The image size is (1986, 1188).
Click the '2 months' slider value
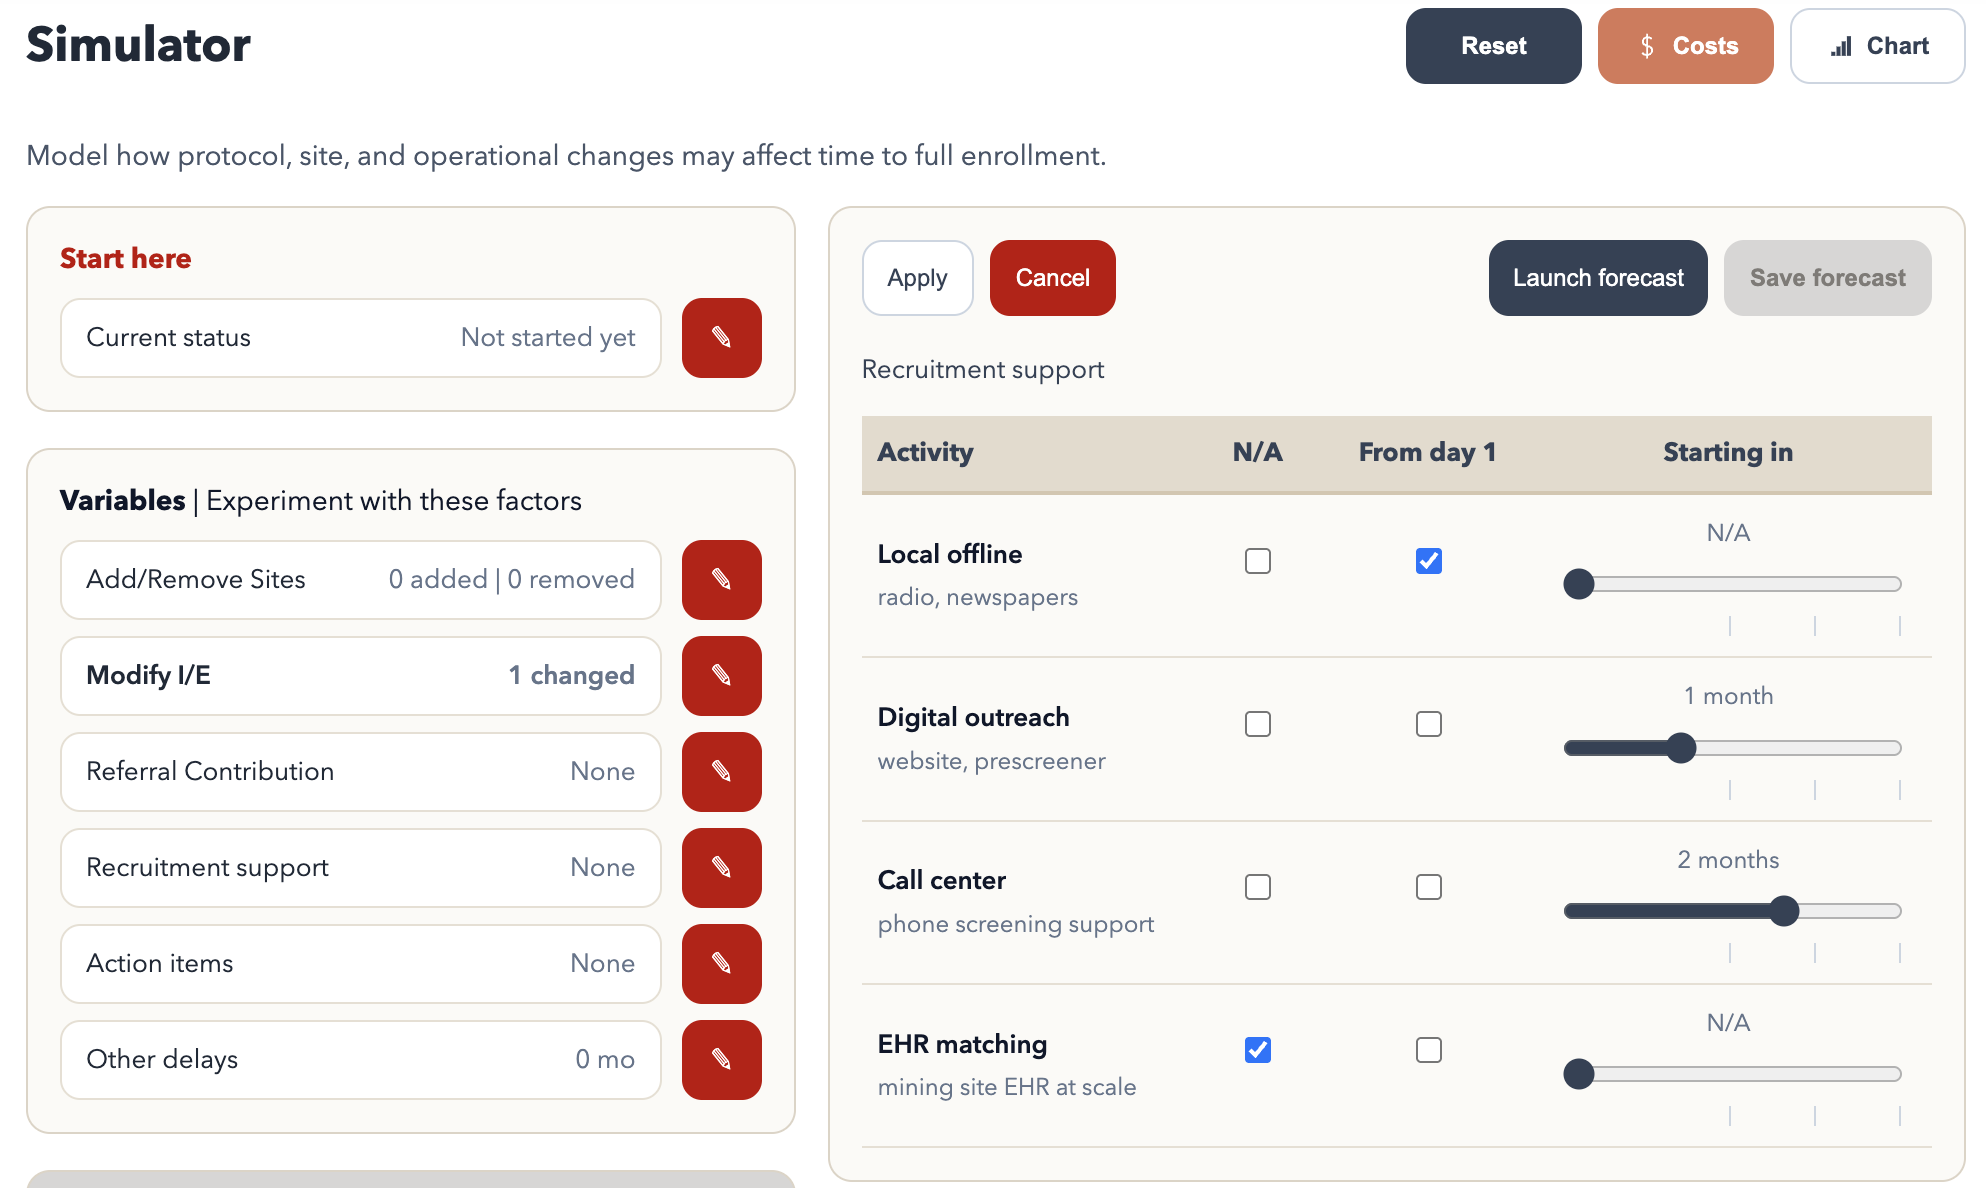pos(1728,860)
